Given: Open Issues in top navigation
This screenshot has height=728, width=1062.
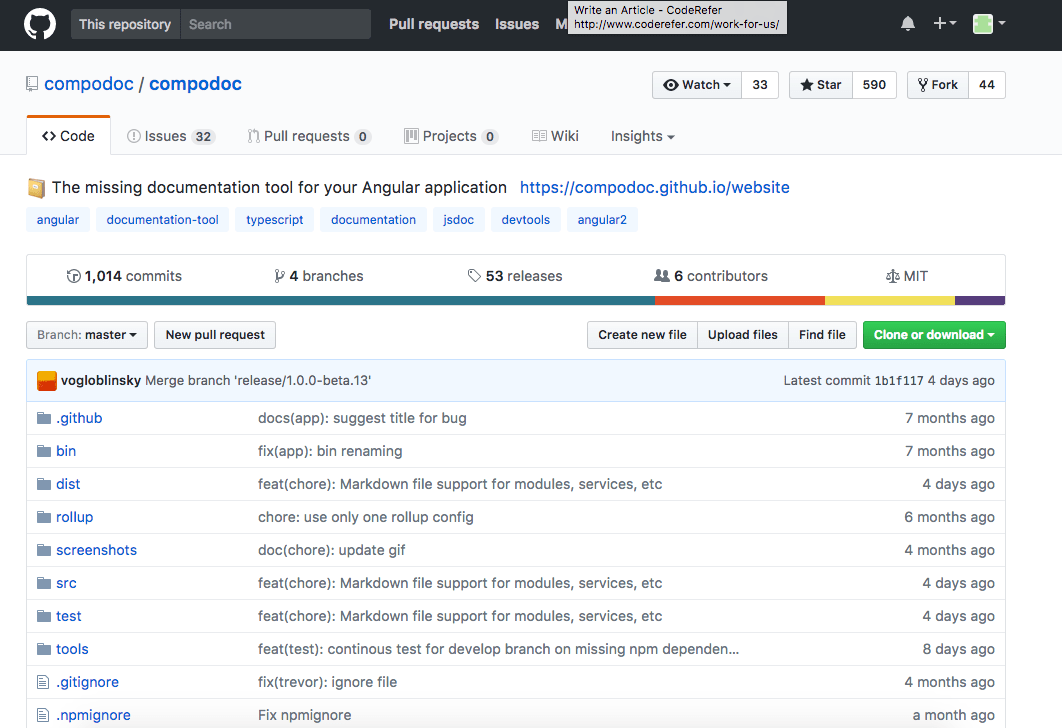Looking at the screenshot, I should (x=517, y=24).
